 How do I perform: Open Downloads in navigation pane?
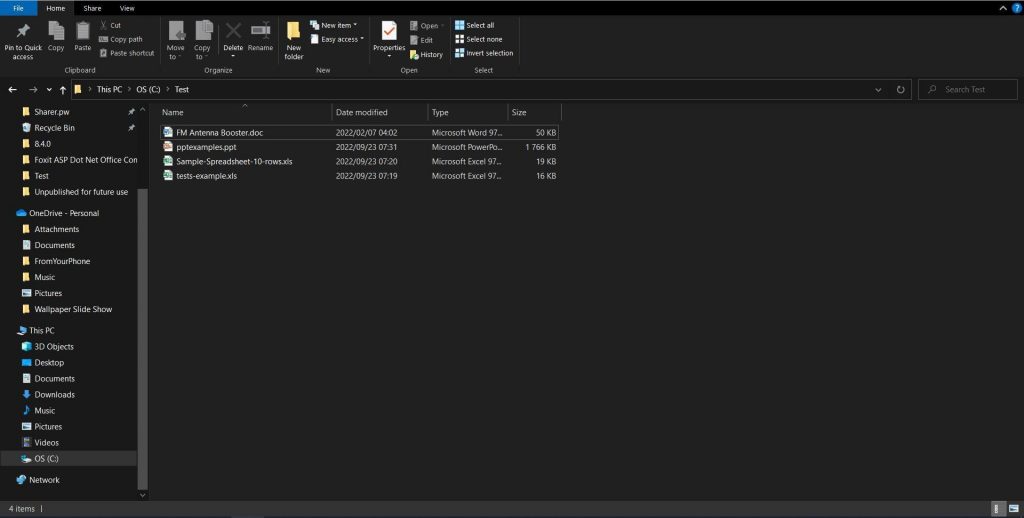coord(54,395)
